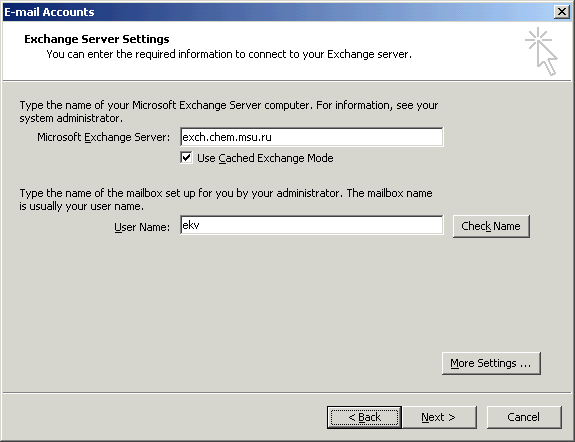The image size is (575, 442).
Task: Click the 'E-mail Accounts' title bar text
Action: click(49, 12)
